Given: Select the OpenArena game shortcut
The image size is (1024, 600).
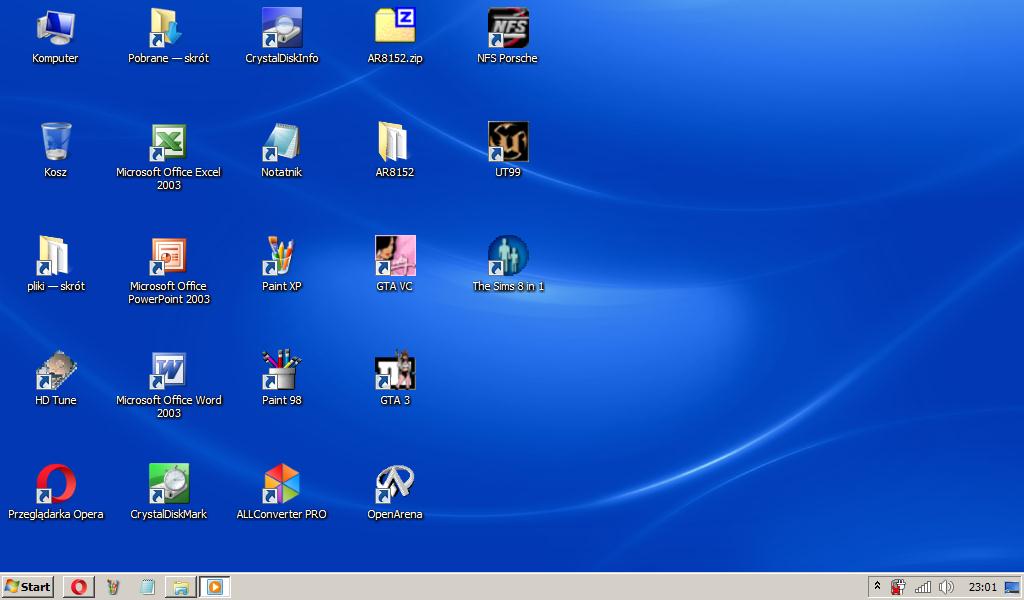Looking at the screenshot, I should (x=394, y=492).
